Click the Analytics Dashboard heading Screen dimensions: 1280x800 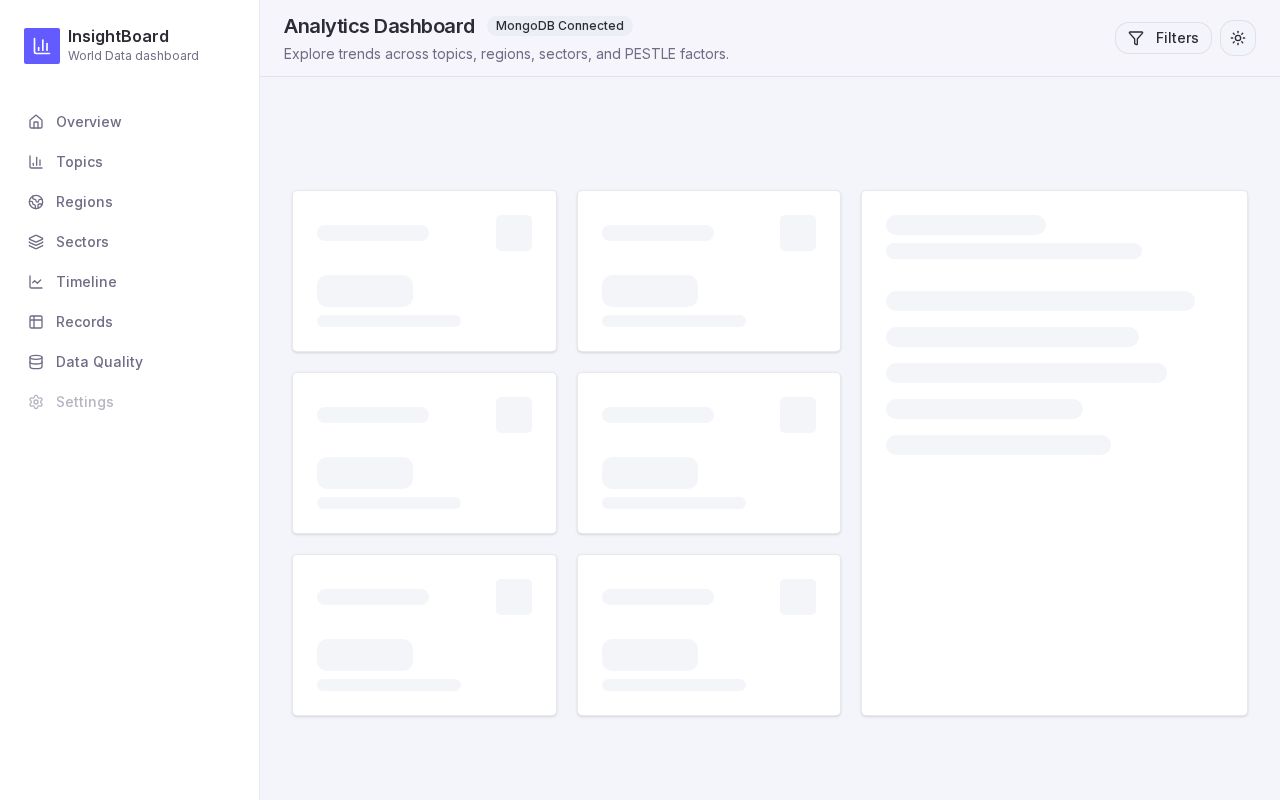pos(379,26)
